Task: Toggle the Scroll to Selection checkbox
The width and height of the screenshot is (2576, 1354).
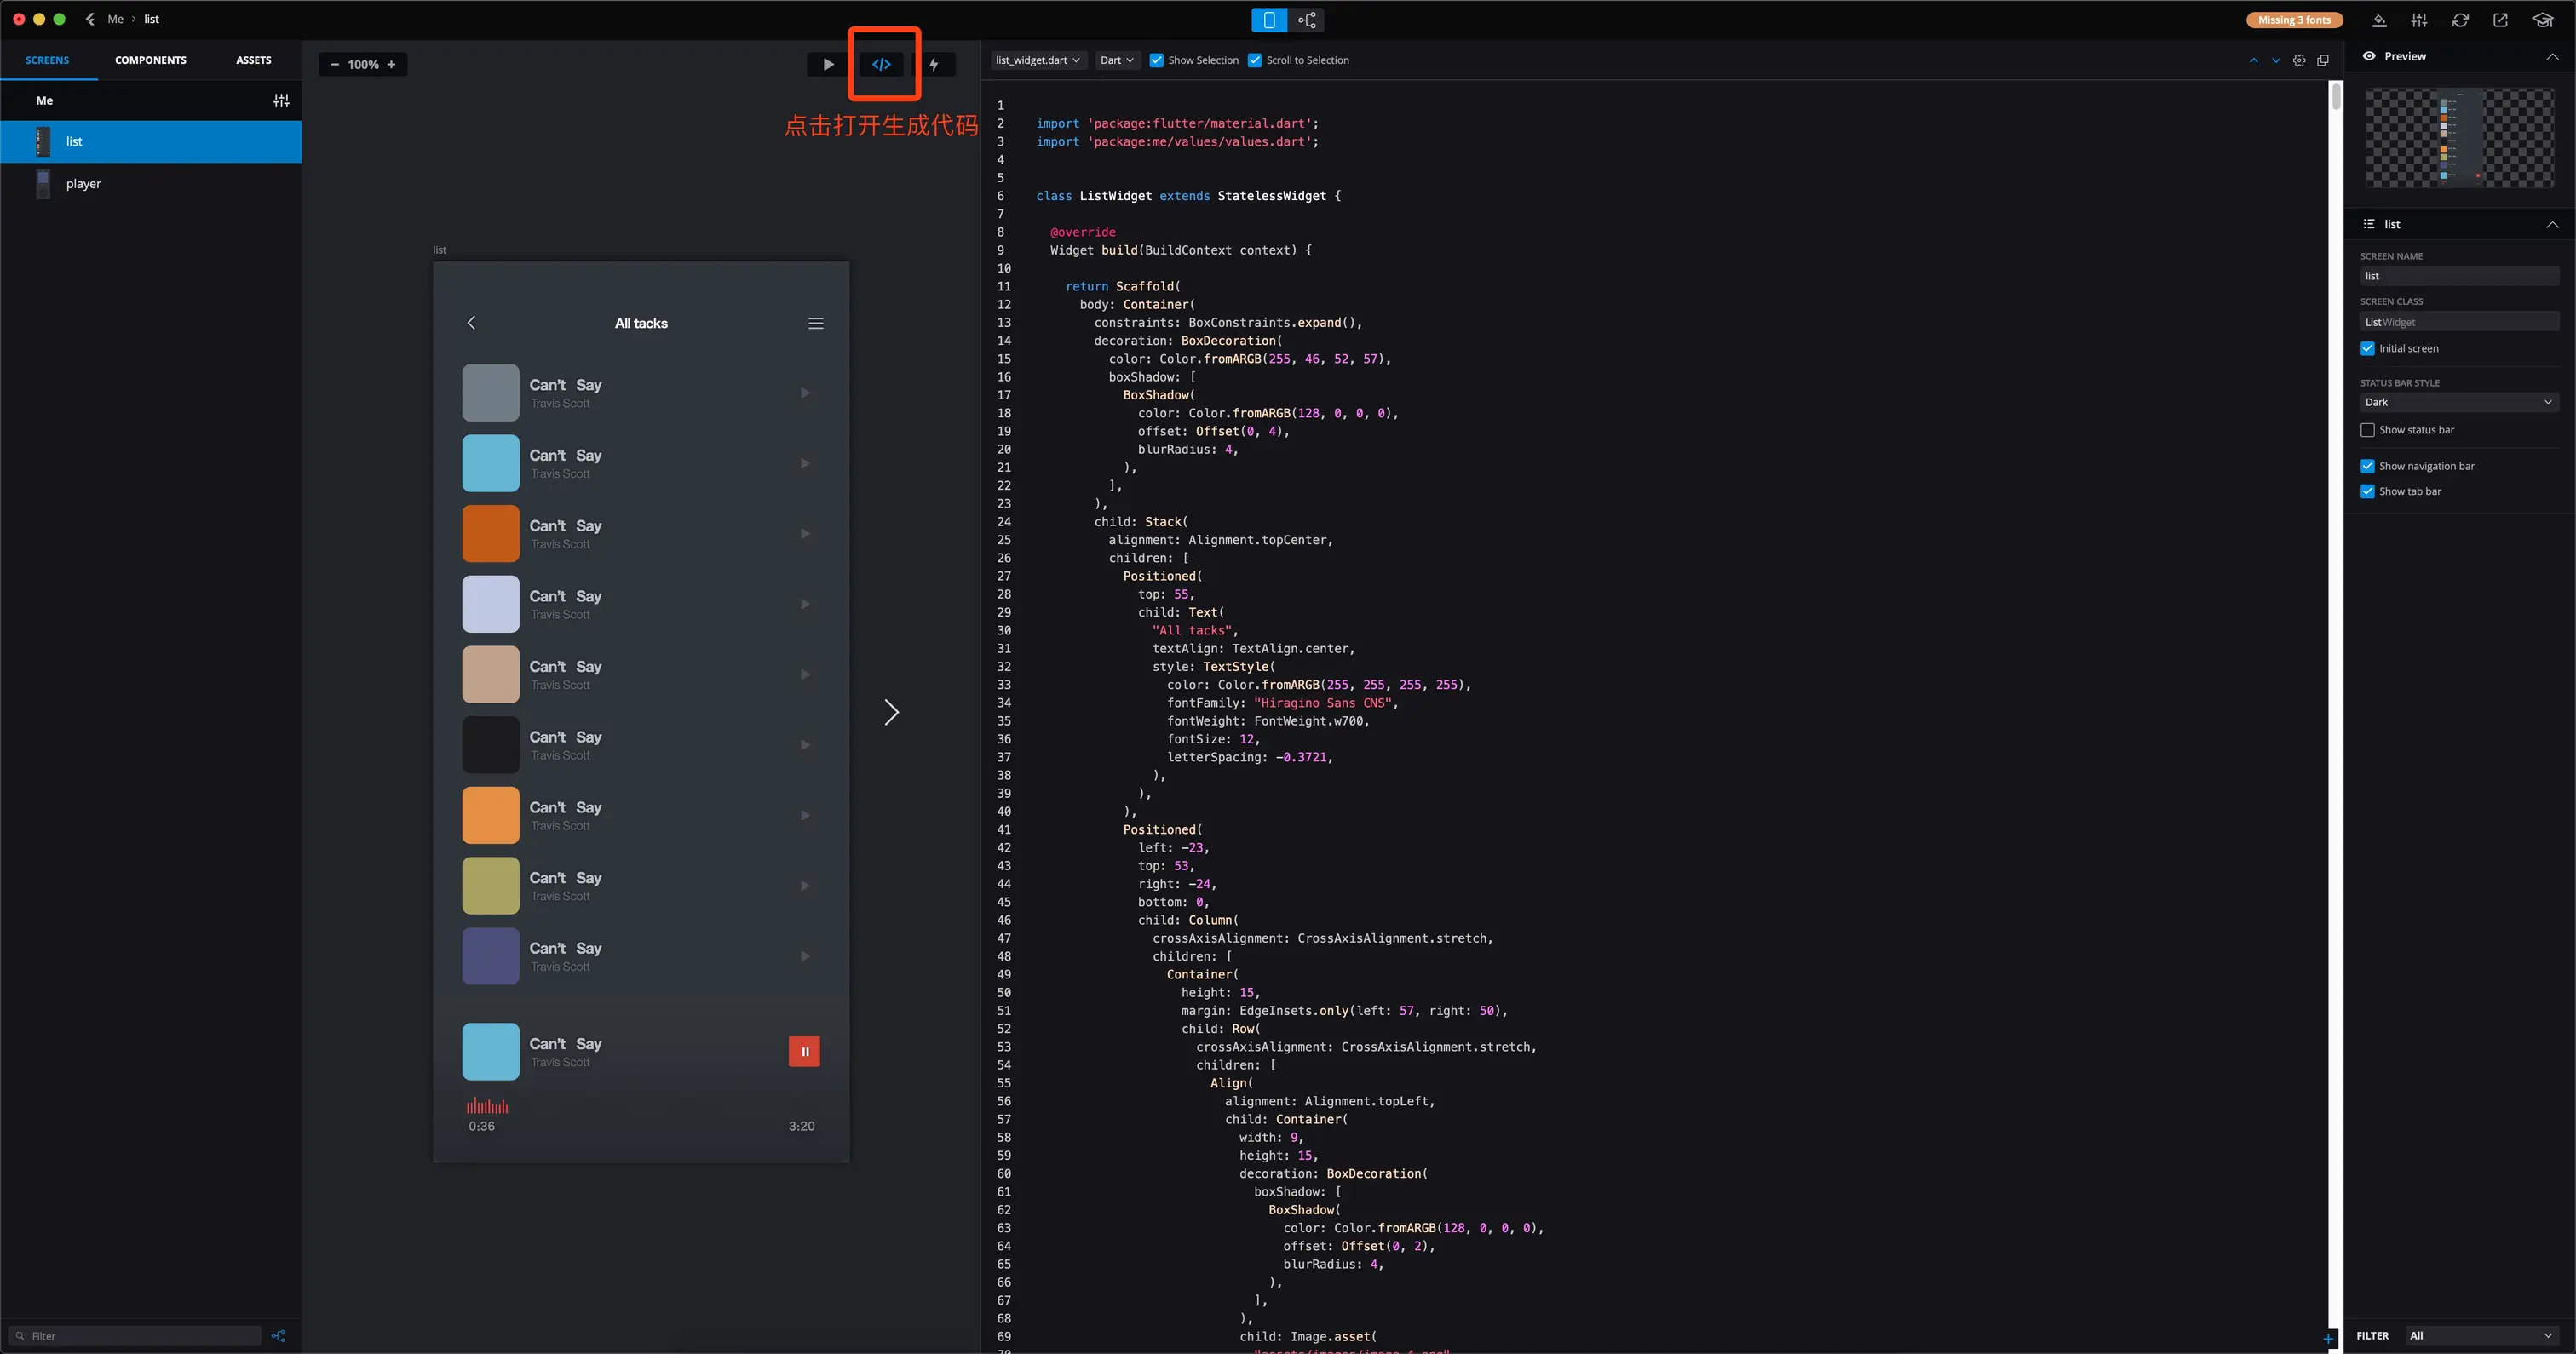Action: 1255,60
